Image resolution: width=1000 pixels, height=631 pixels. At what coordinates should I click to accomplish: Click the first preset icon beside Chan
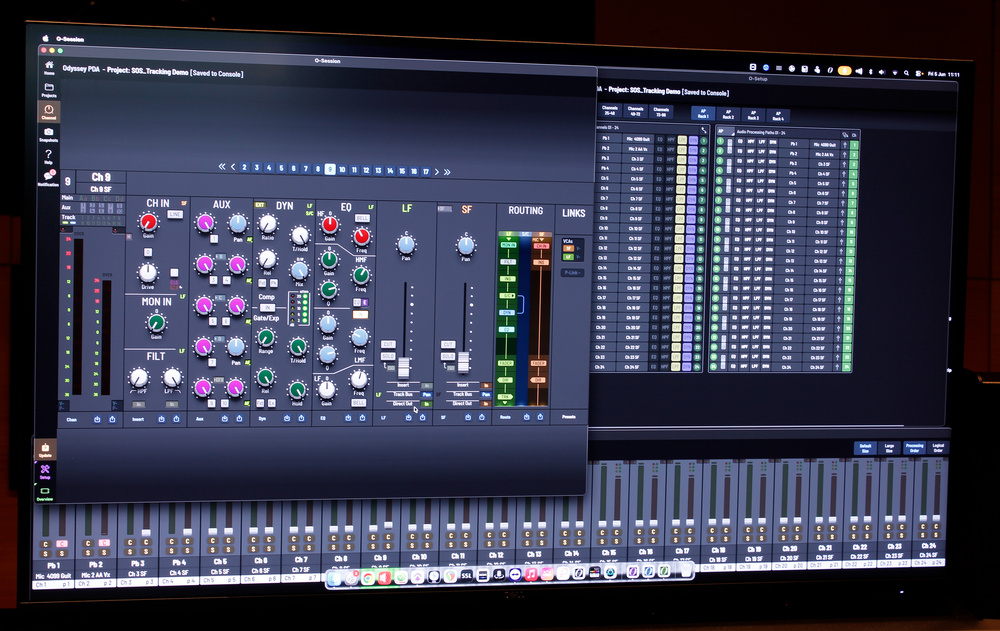click(x=98, y=419)
